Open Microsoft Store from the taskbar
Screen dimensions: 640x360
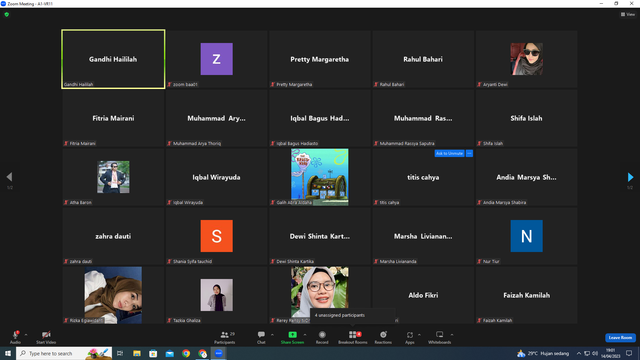tap(153, 353)
